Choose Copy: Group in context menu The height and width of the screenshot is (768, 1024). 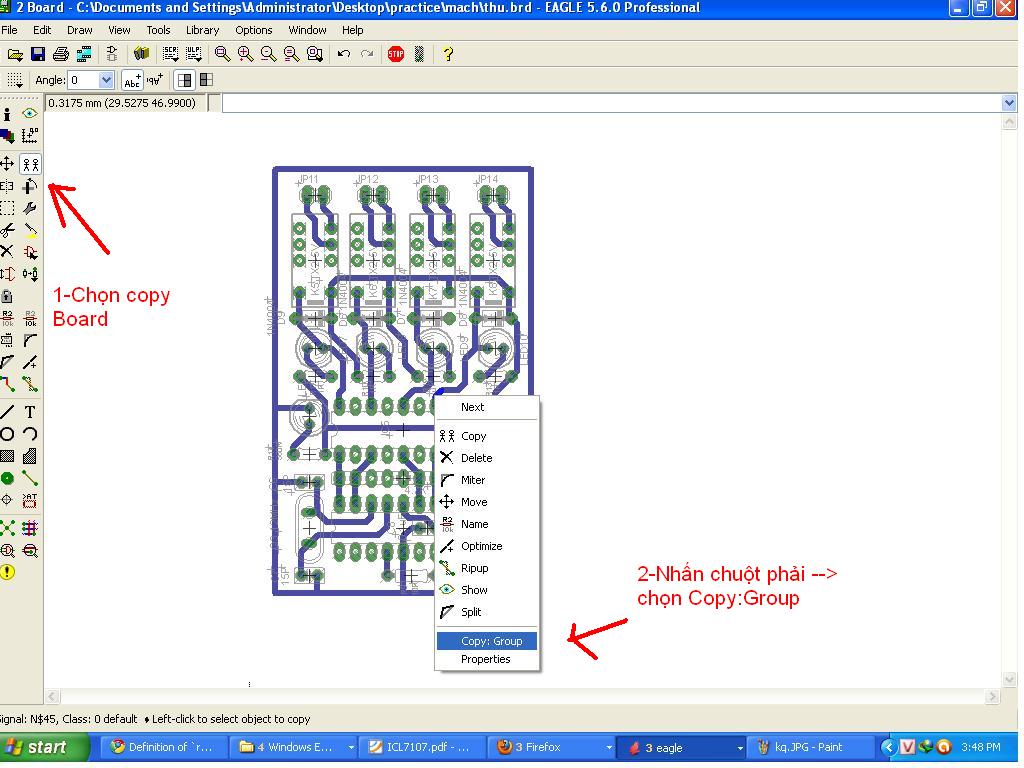tap(487, 641)
